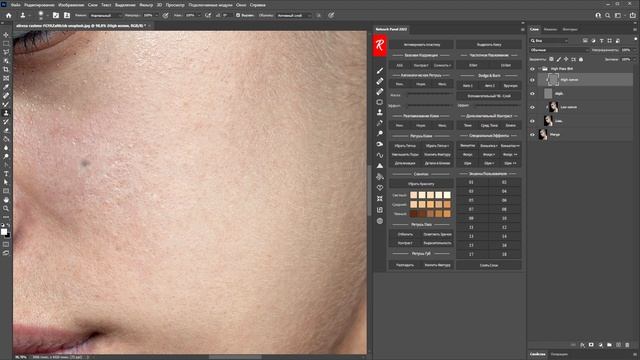Switch to the Paths tab
Image resolution: width=640 pixels, height=360 pixels.
pos(570,29)
